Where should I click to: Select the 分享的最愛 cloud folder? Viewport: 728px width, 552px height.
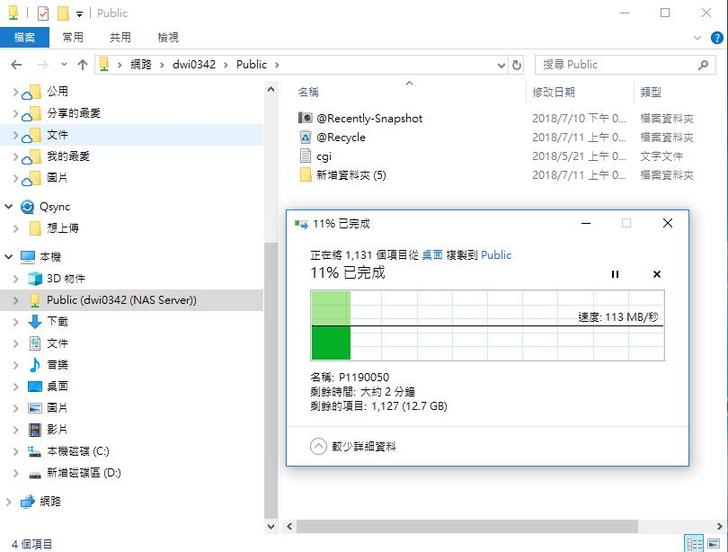tap(73, 113)
